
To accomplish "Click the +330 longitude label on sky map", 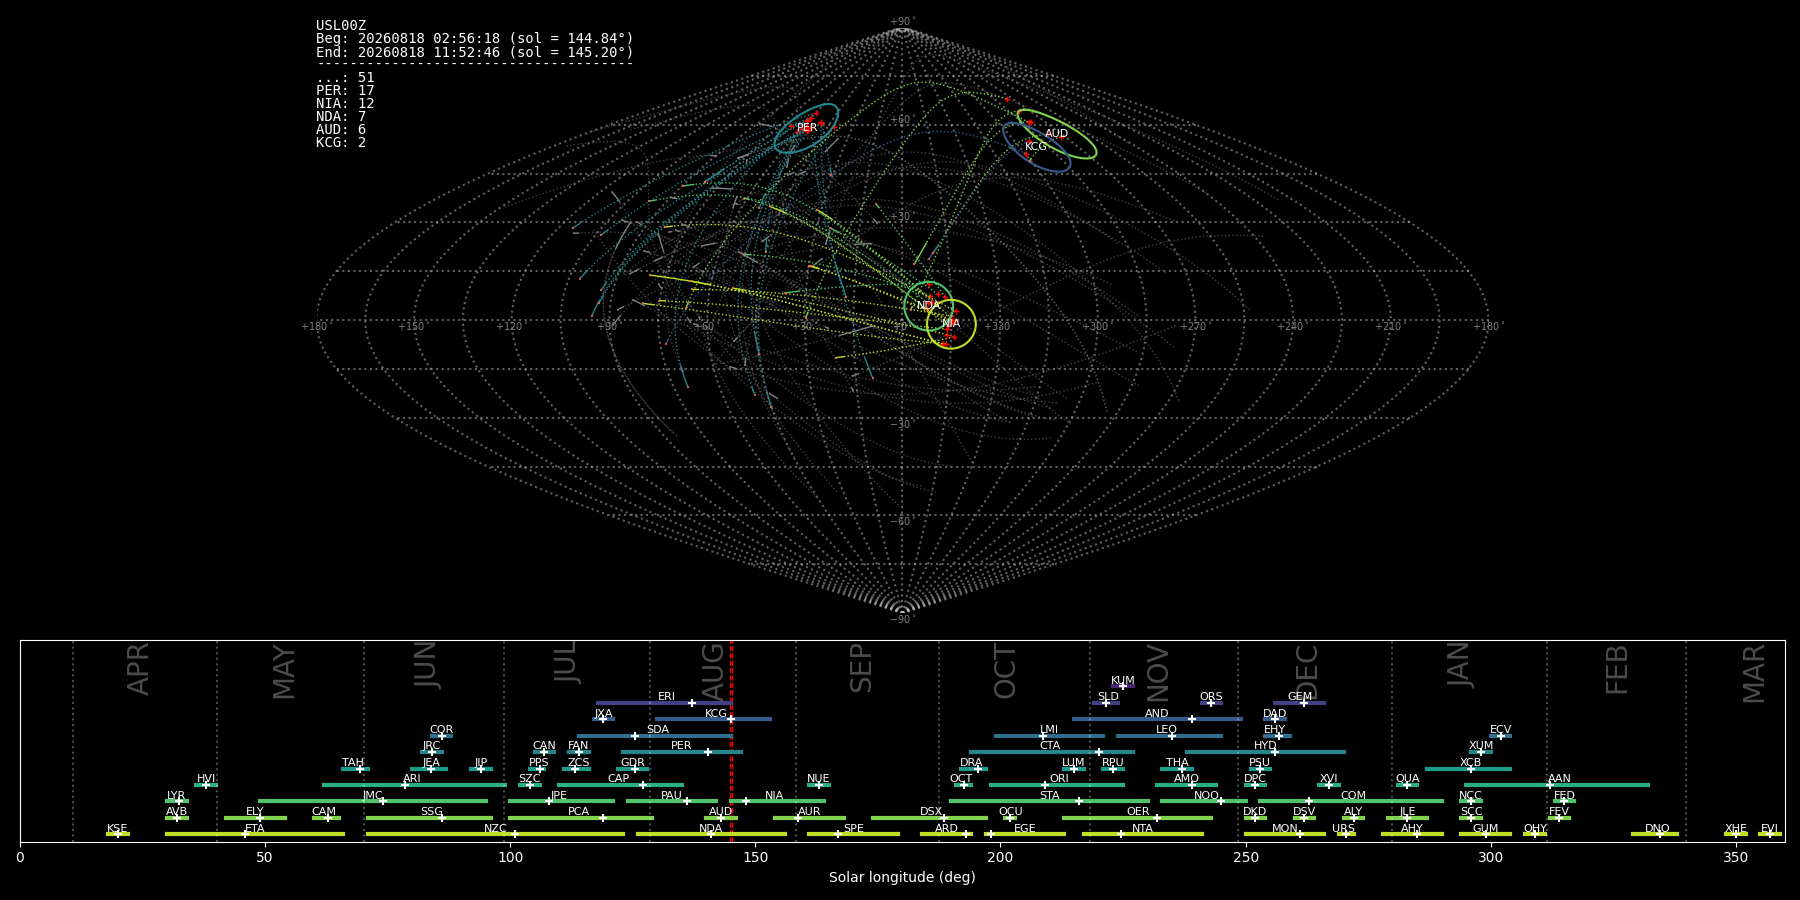I will (x=997, y=327).
